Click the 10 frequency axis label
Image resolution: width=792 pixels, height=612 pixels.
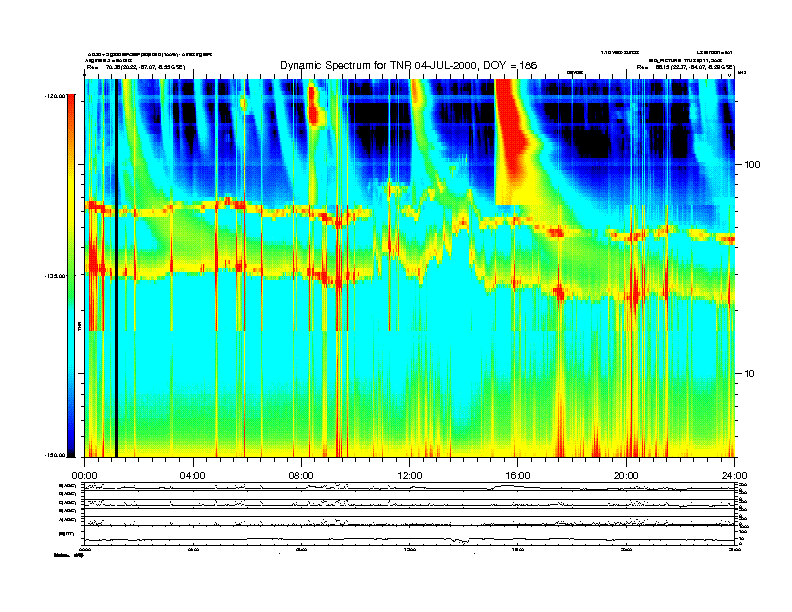750,374
